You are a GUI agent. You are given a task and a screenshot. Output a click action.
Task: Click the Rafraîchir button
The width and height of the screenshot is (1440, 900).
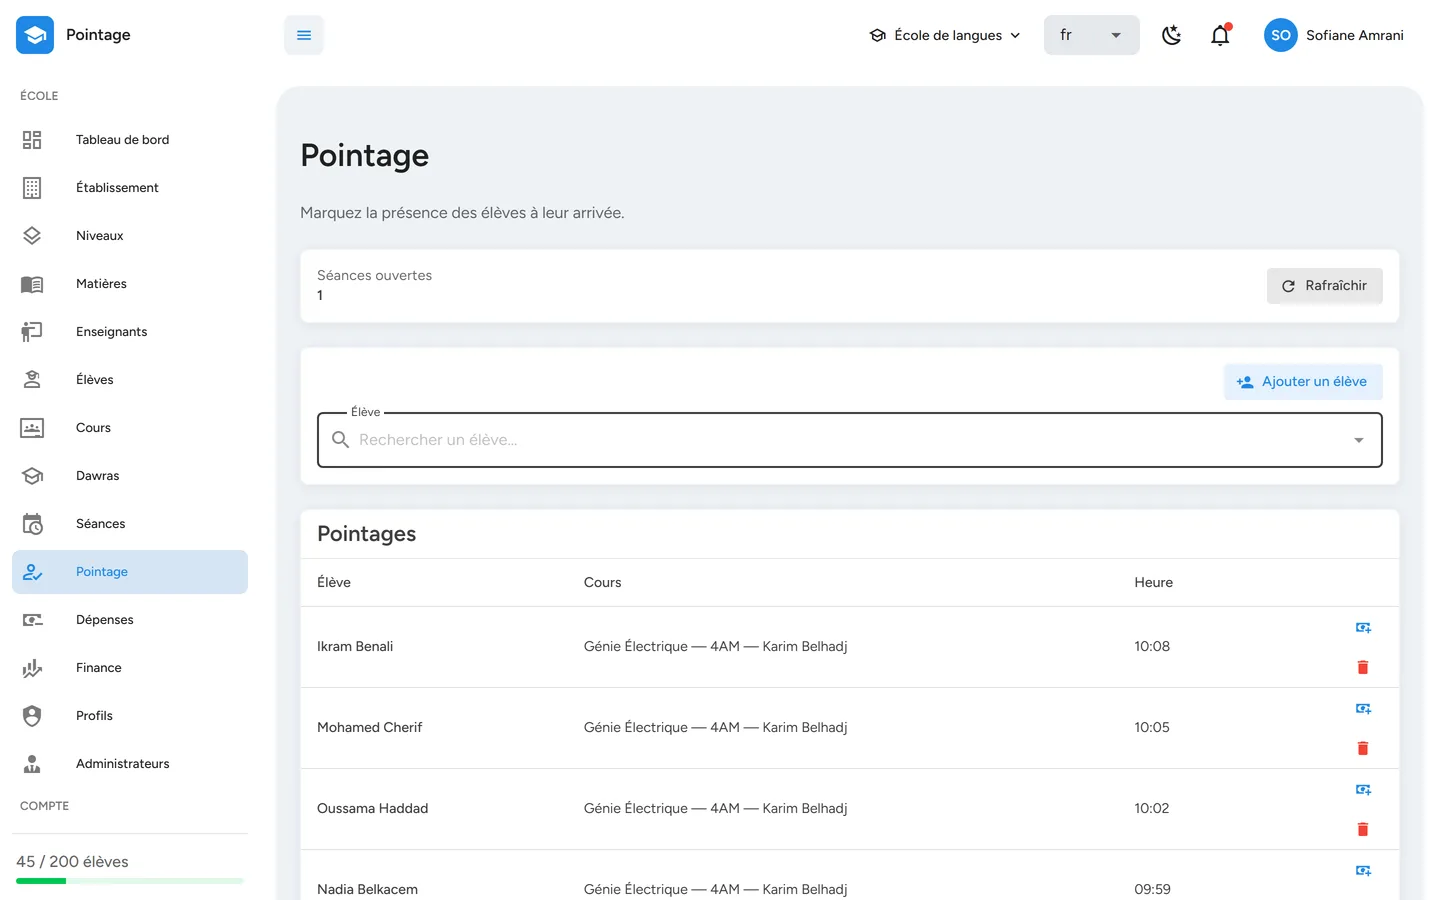point(1325,286)
